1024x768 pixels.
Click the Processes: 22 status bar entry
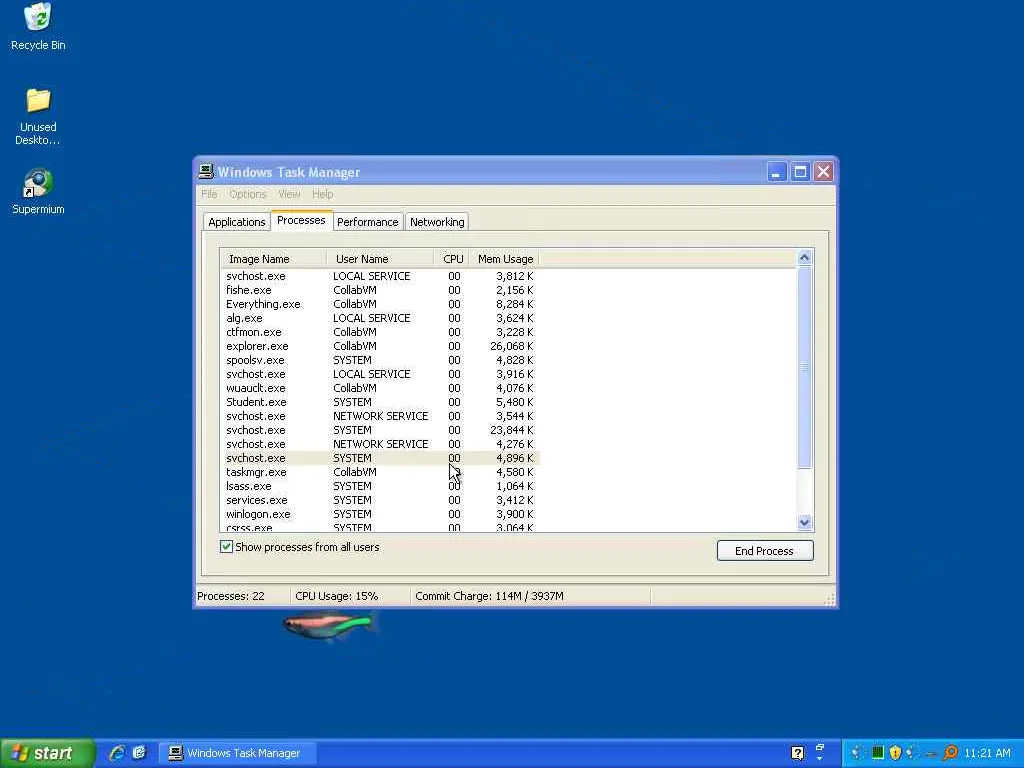pyautogui.click(x=243, y=596)
